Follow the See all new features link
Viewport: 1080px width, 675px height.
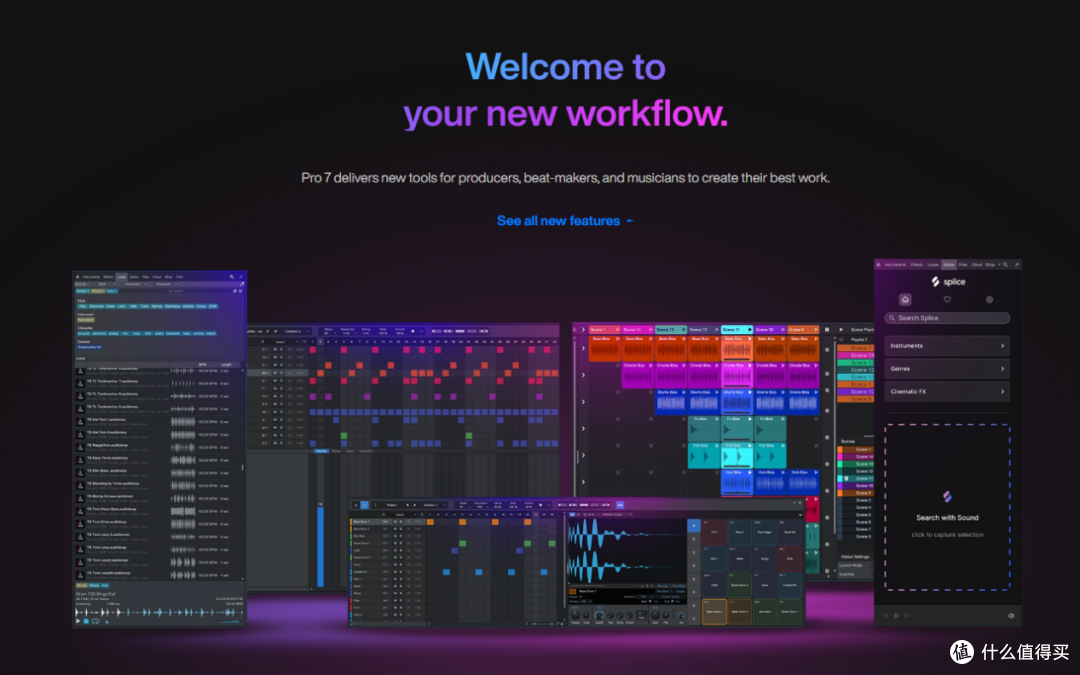[565, 221]
